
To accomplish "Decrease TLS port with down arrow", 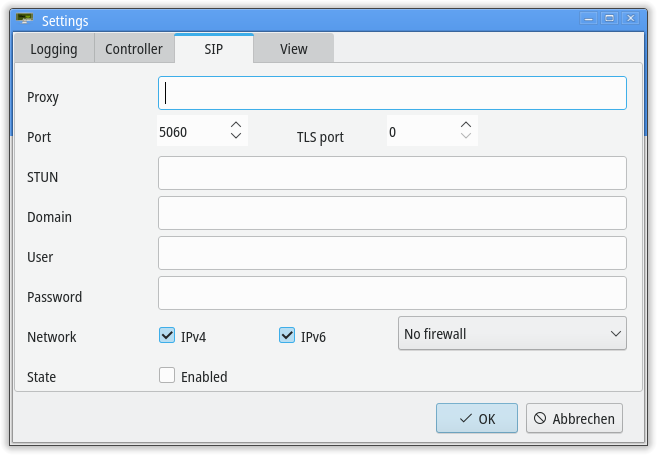I will pyautogui.click(x=466, y=136).
